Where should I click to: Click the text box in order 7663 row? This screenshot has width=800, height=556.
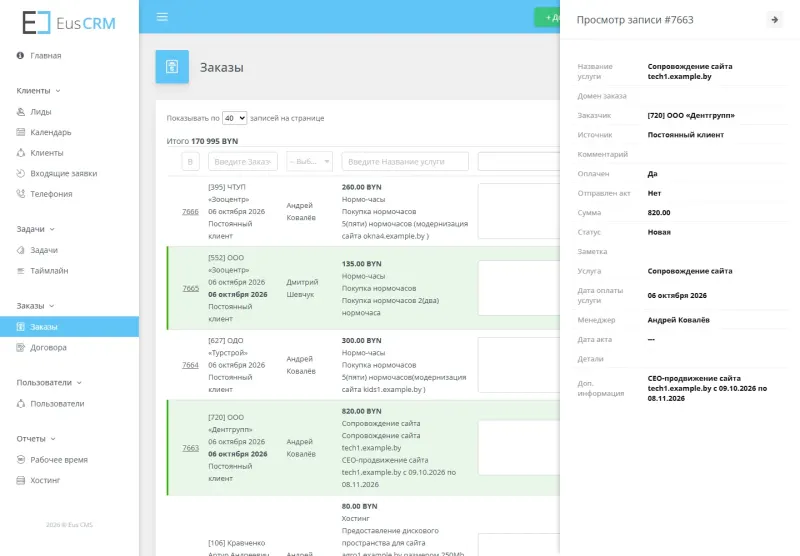[x=519, y=447]
